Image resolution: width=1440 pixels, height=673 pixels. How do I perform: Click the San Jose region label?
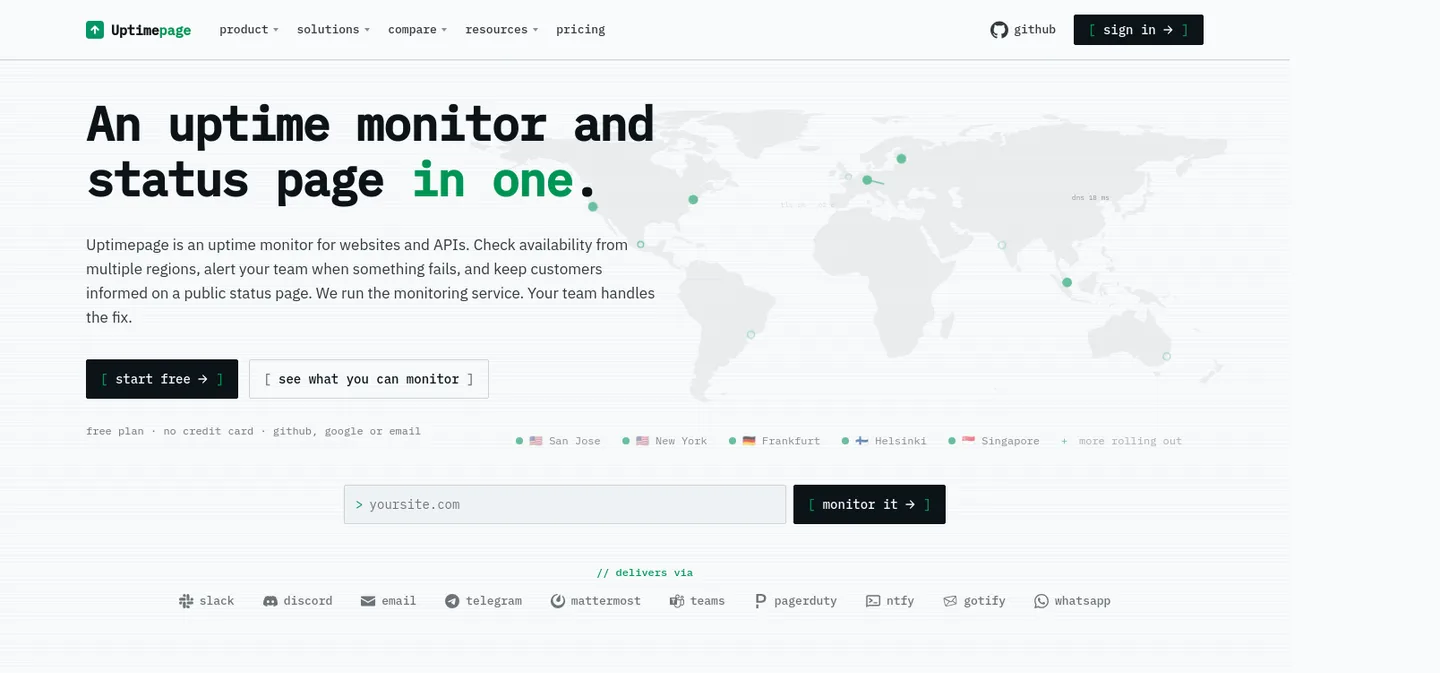pyautogui.click(x=575, y=441)
